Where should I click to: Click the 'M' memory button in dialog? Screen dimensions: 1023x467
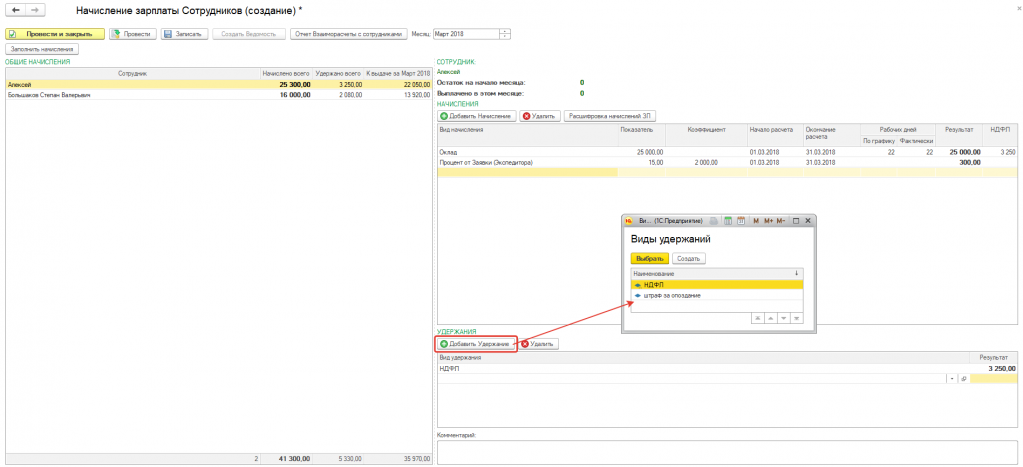click(x=756, y=221)
